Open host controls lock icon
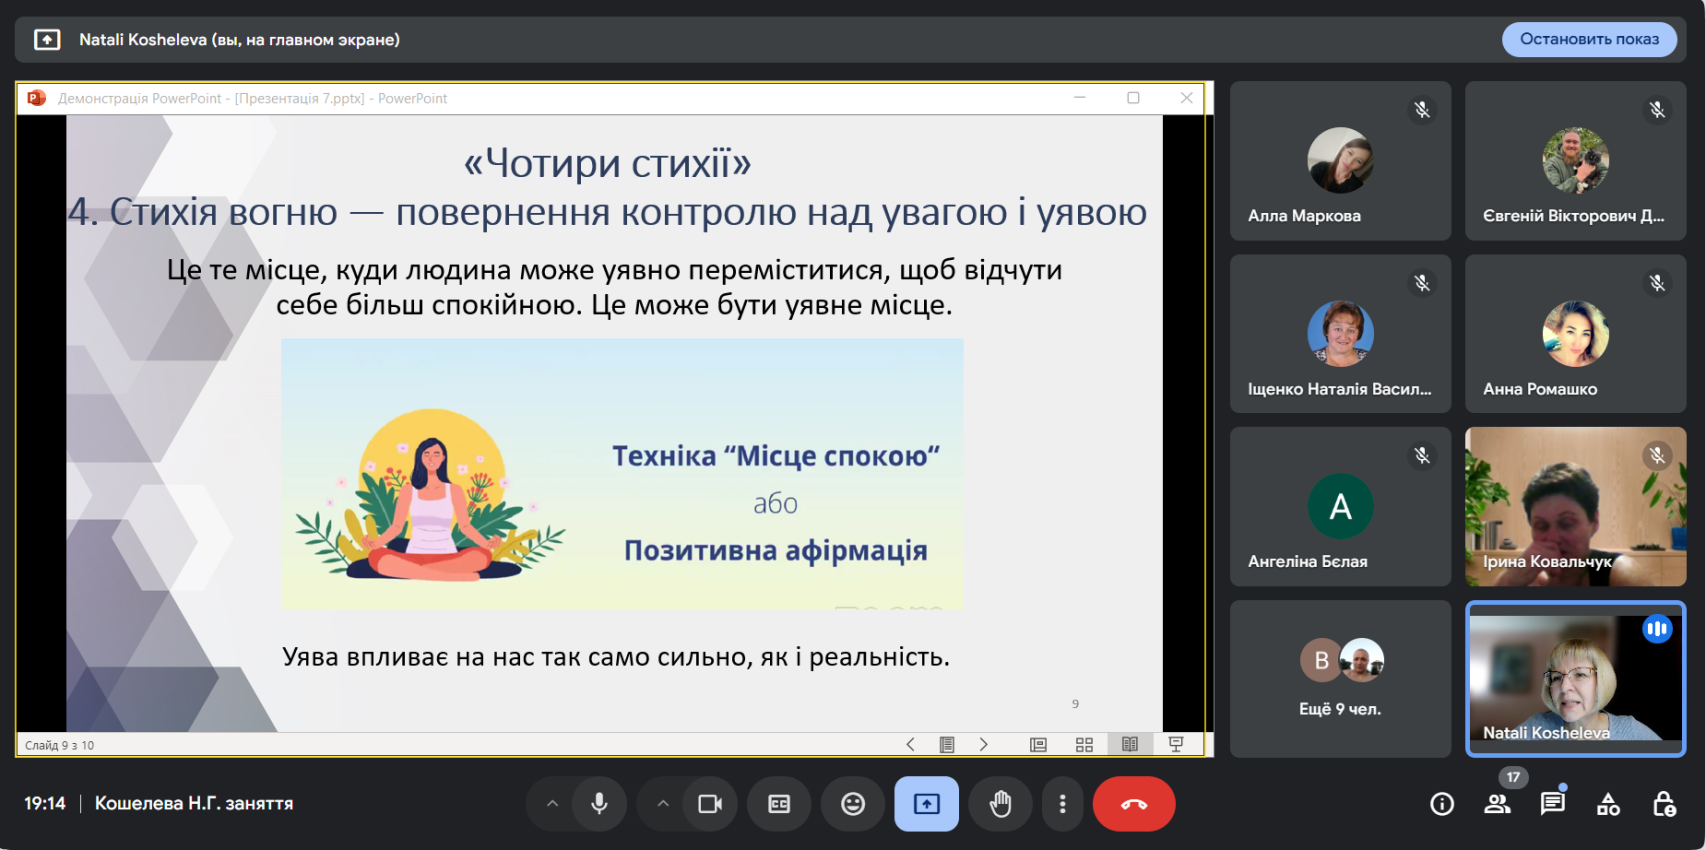Image resolution: width=1706 pixels, height=850 pixels. tap(1664, 804)
